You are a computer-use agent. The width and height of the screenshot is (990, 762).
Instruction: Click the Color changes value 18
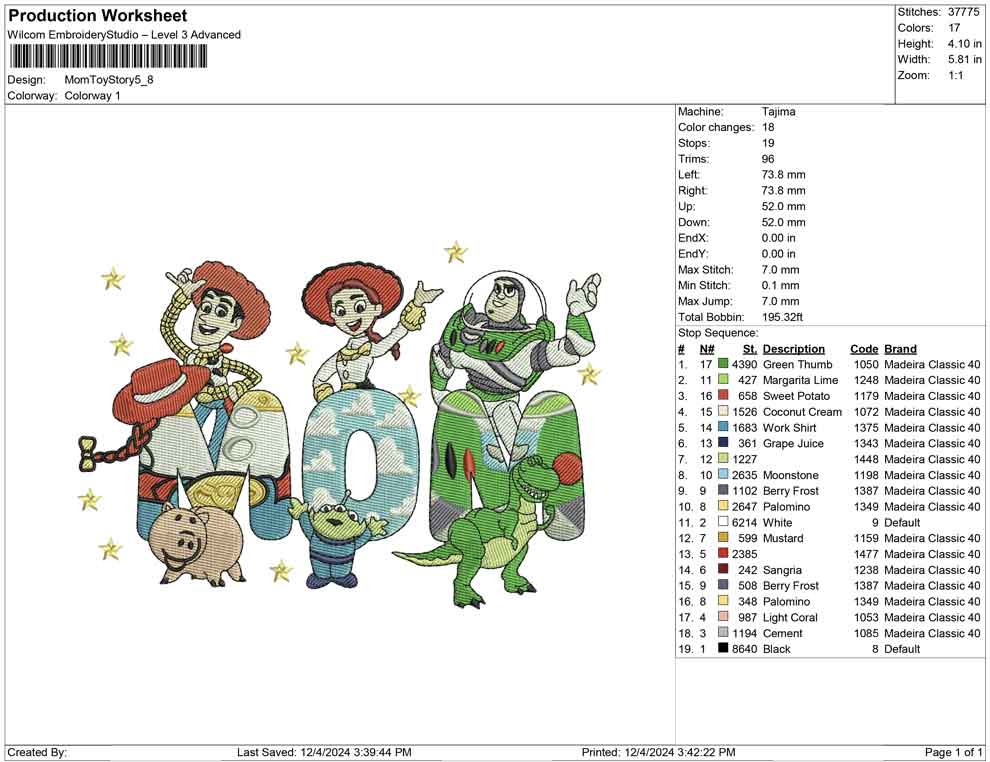[768, 127]
